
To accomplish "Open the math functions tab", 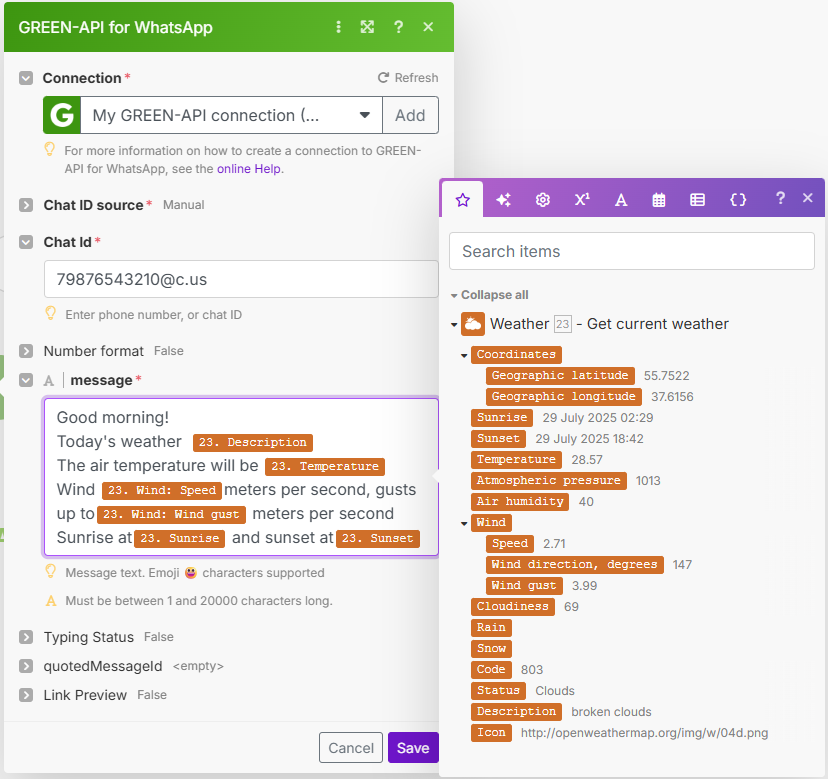I will [582, 199].
